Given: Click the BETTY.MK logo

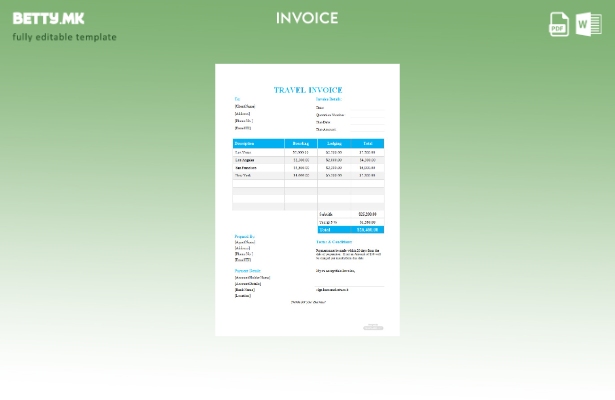Looking at the screenshot, I should [48, 18].
